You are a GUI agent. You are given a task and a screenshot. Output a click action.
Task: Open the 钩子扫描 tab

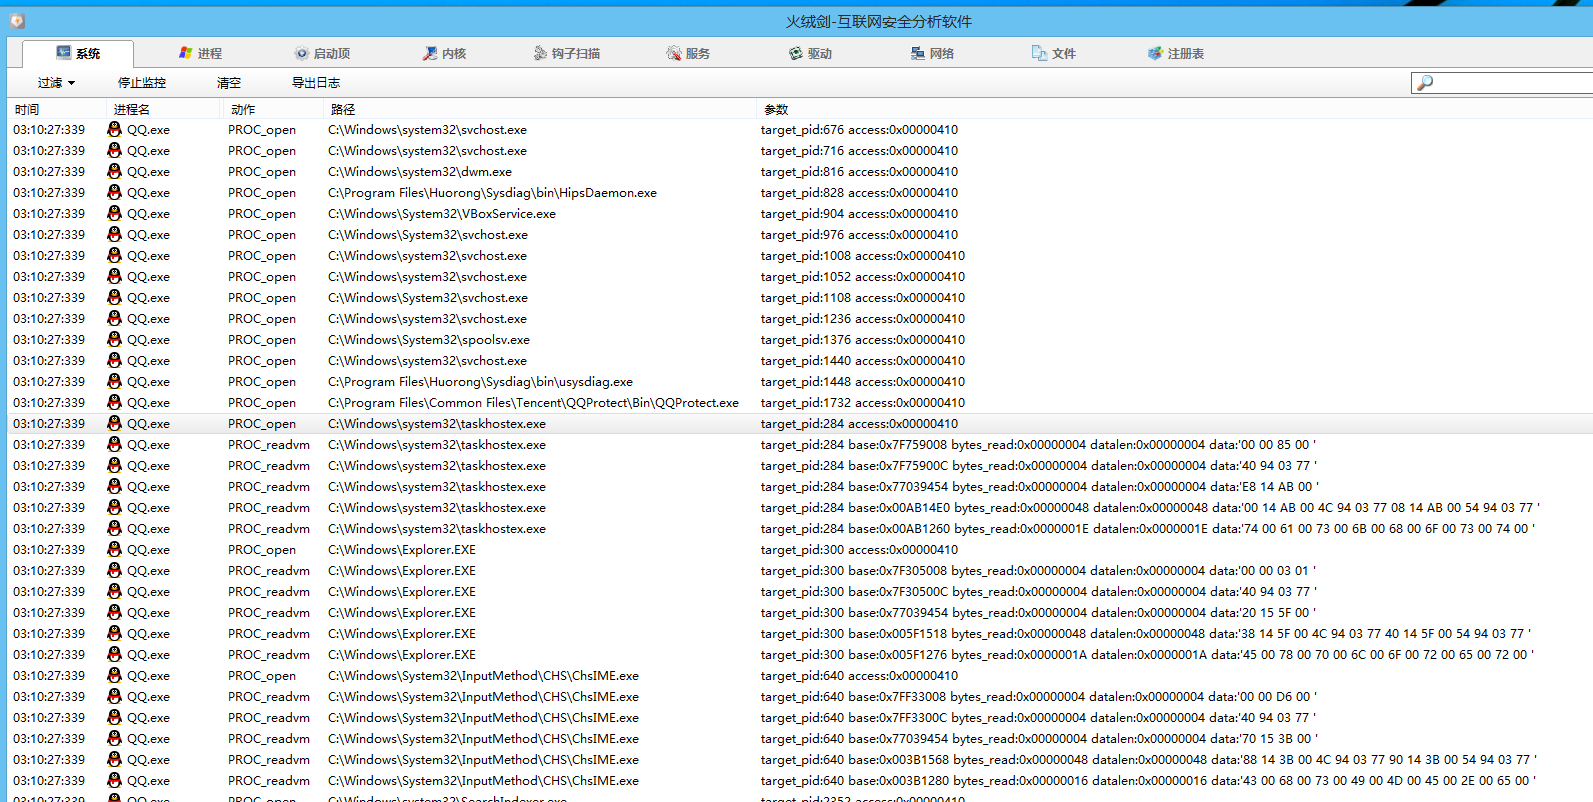tap(566, 53)
